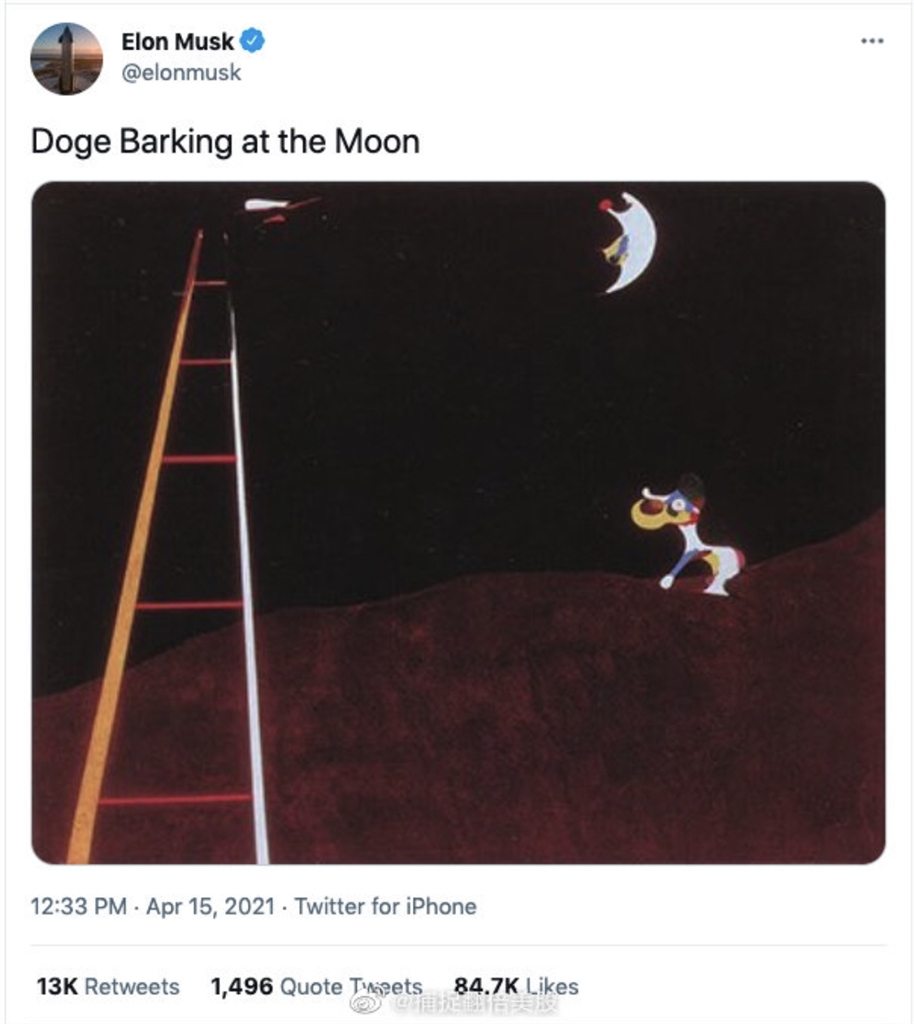914x1024 pixels.
Task: Open Elon Musk's profile avatar picture
Action: [67, 59]
